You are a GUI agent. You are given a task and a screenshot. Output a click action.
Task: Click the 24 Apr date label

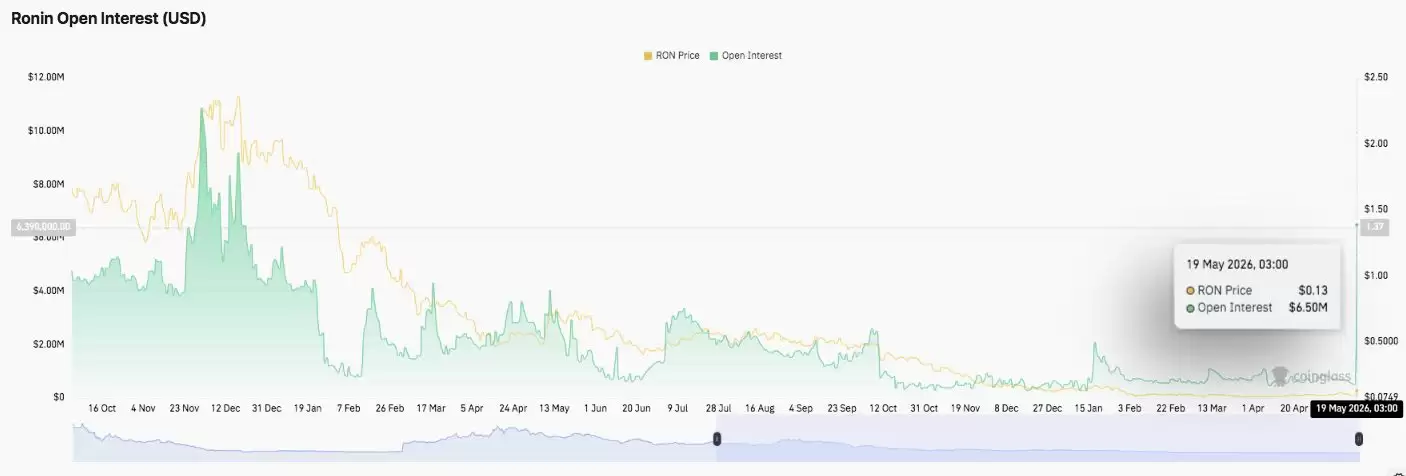pyautogui.click(x=513, y=408)
